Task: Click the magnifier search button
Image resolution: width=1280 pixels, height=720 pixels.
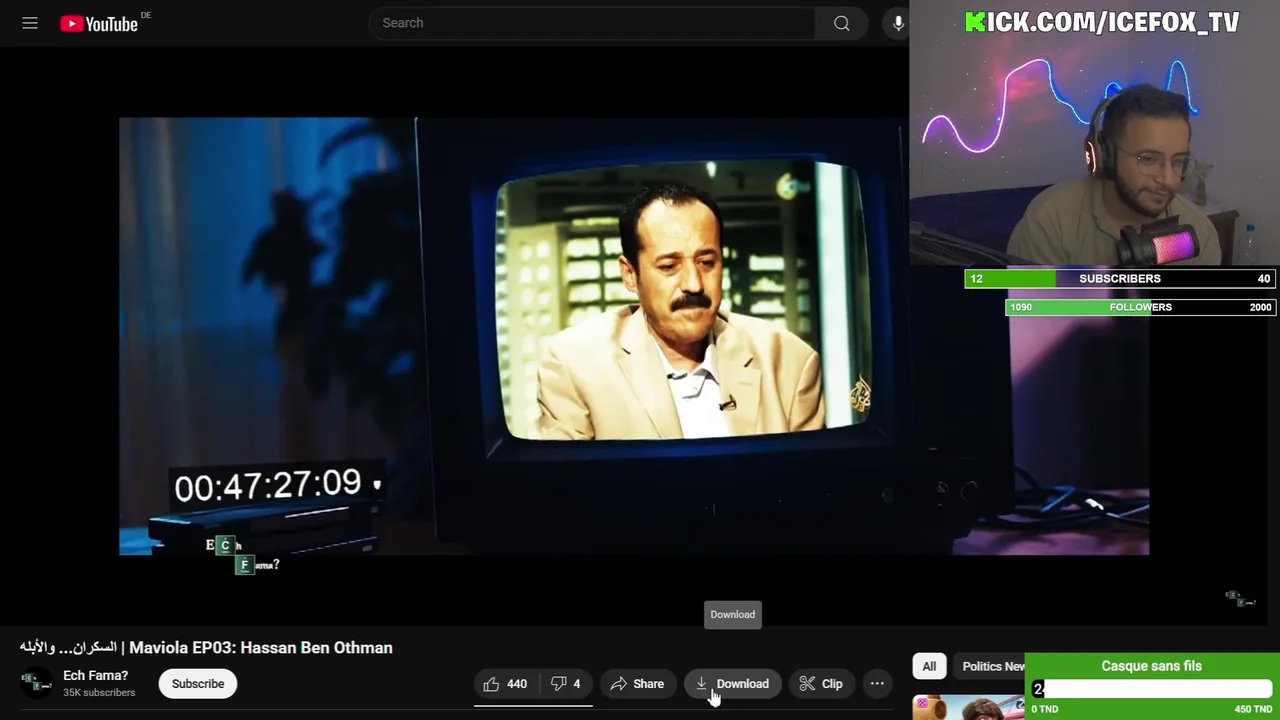Action: [842, 23]
